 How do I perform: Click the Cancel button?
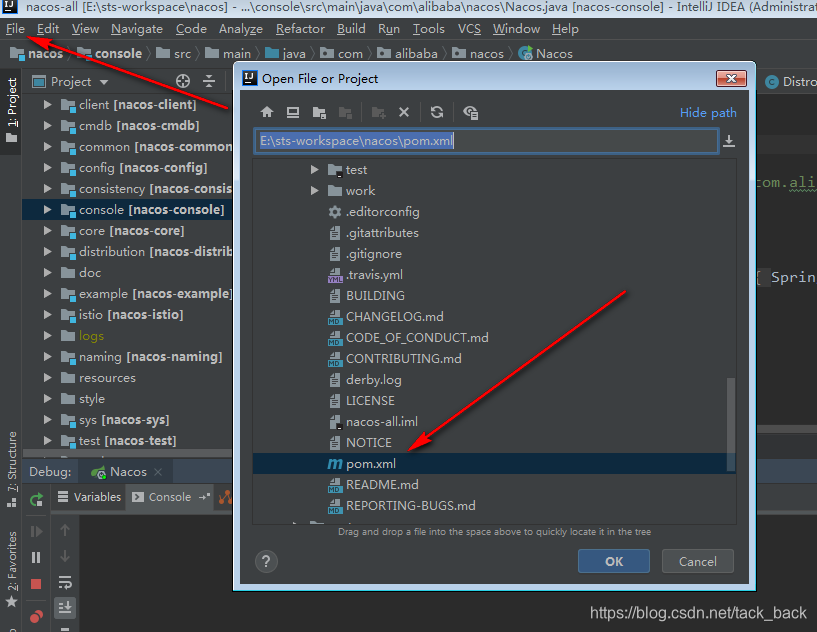(698, 561)
